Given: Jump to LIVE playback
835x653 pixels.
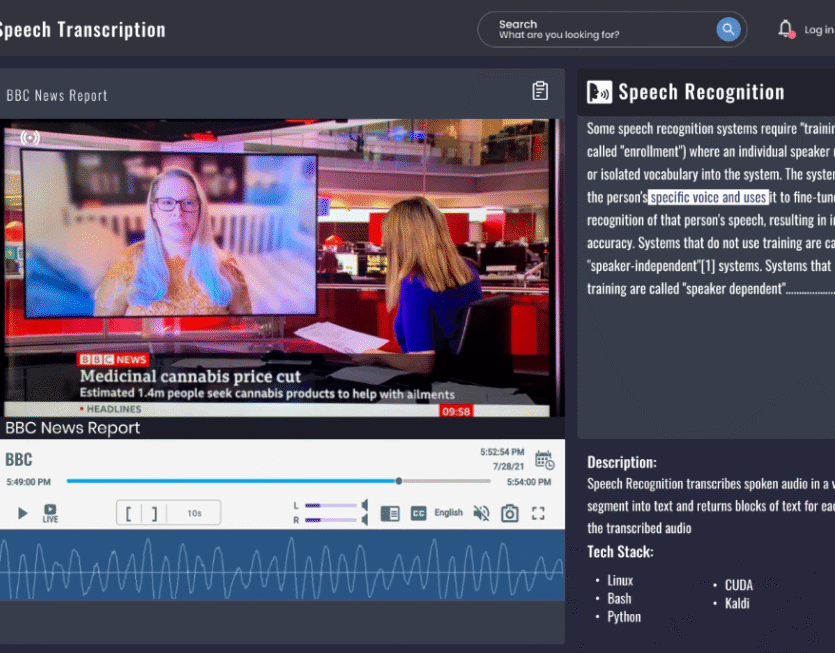Looking at the screenshot, I should pos(50,513).
